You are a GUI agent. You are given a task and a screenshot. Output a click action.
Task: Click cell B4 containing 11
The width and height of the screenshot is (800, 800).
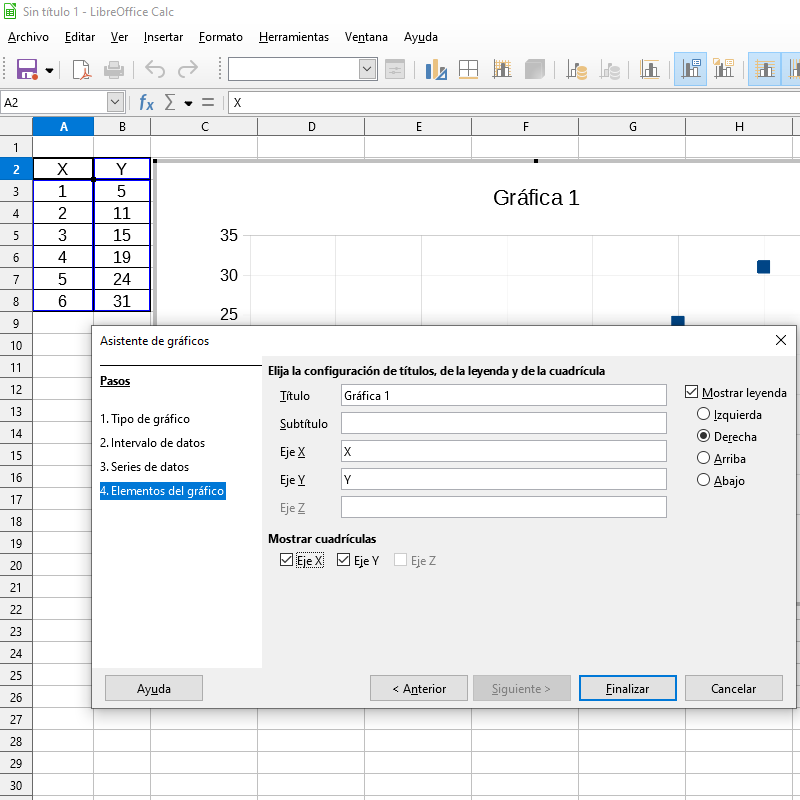[122, 213]
